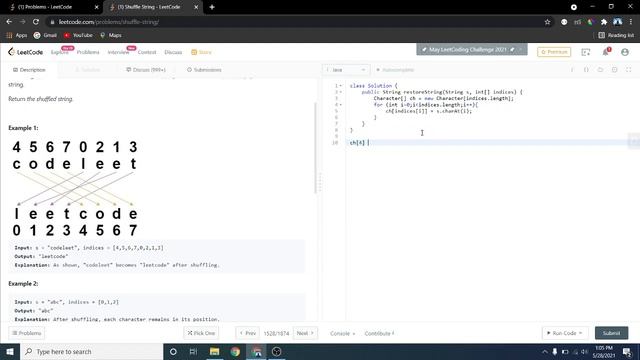Screen dimensions: 640x360
Task: Open OBS Studio from the taskbar
Action: click(x=277, y=351)
